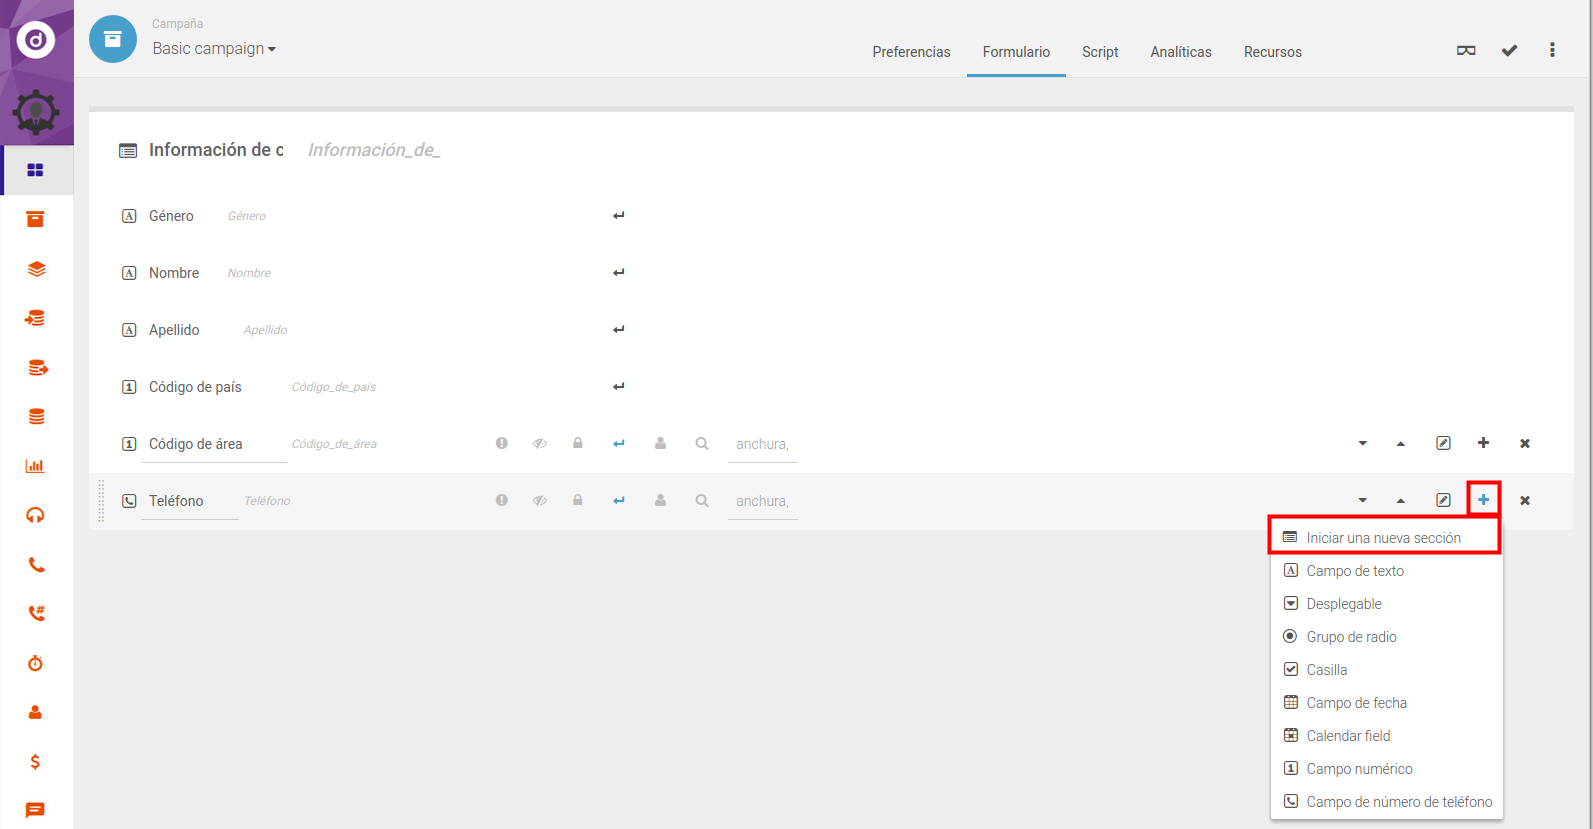The height and width of the screenshot is (829, 1593).
Task: Click the down arrow on Teléfono row
Action: 1362,500
